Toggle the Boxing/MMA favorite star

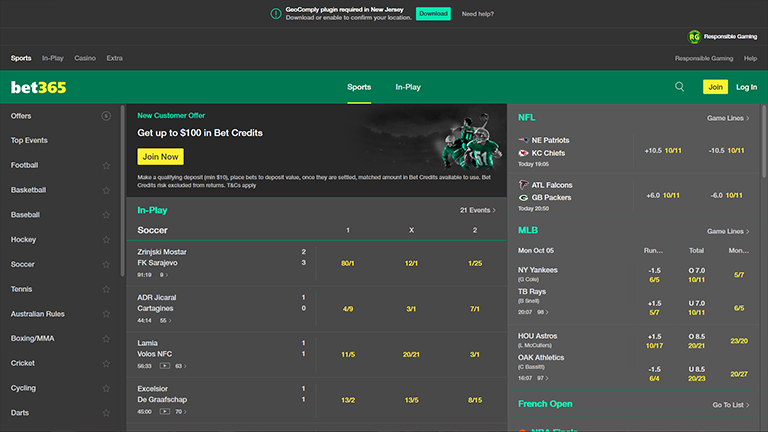pyautogui.click(x=106, y=338)
